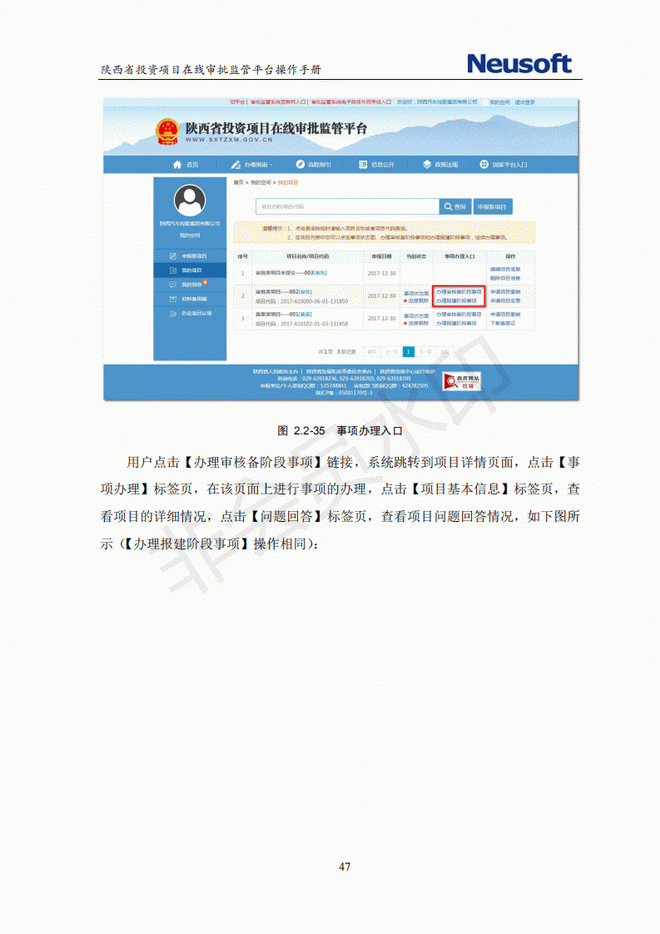660x934 pixels.
Task: Click 我的空间 in the breadcrumb trail
Action: 260,182
